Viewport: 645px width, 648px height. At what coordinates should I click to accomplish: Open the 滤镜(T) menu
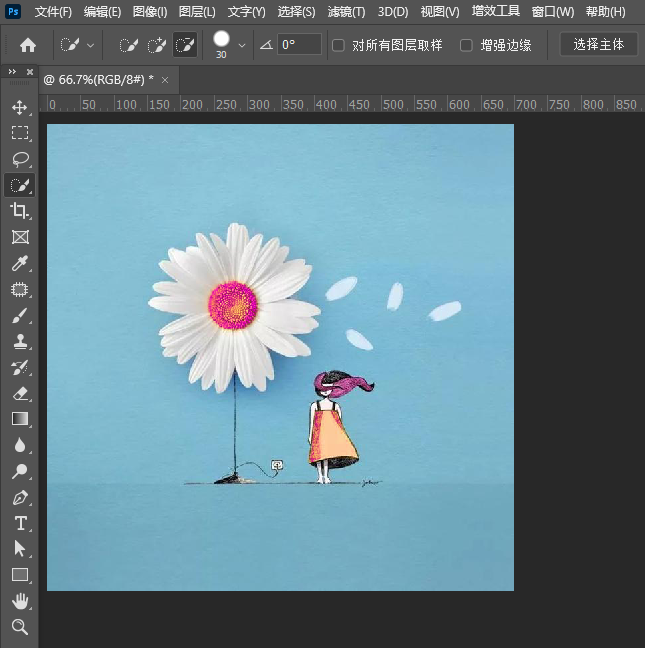pos(346,12)
